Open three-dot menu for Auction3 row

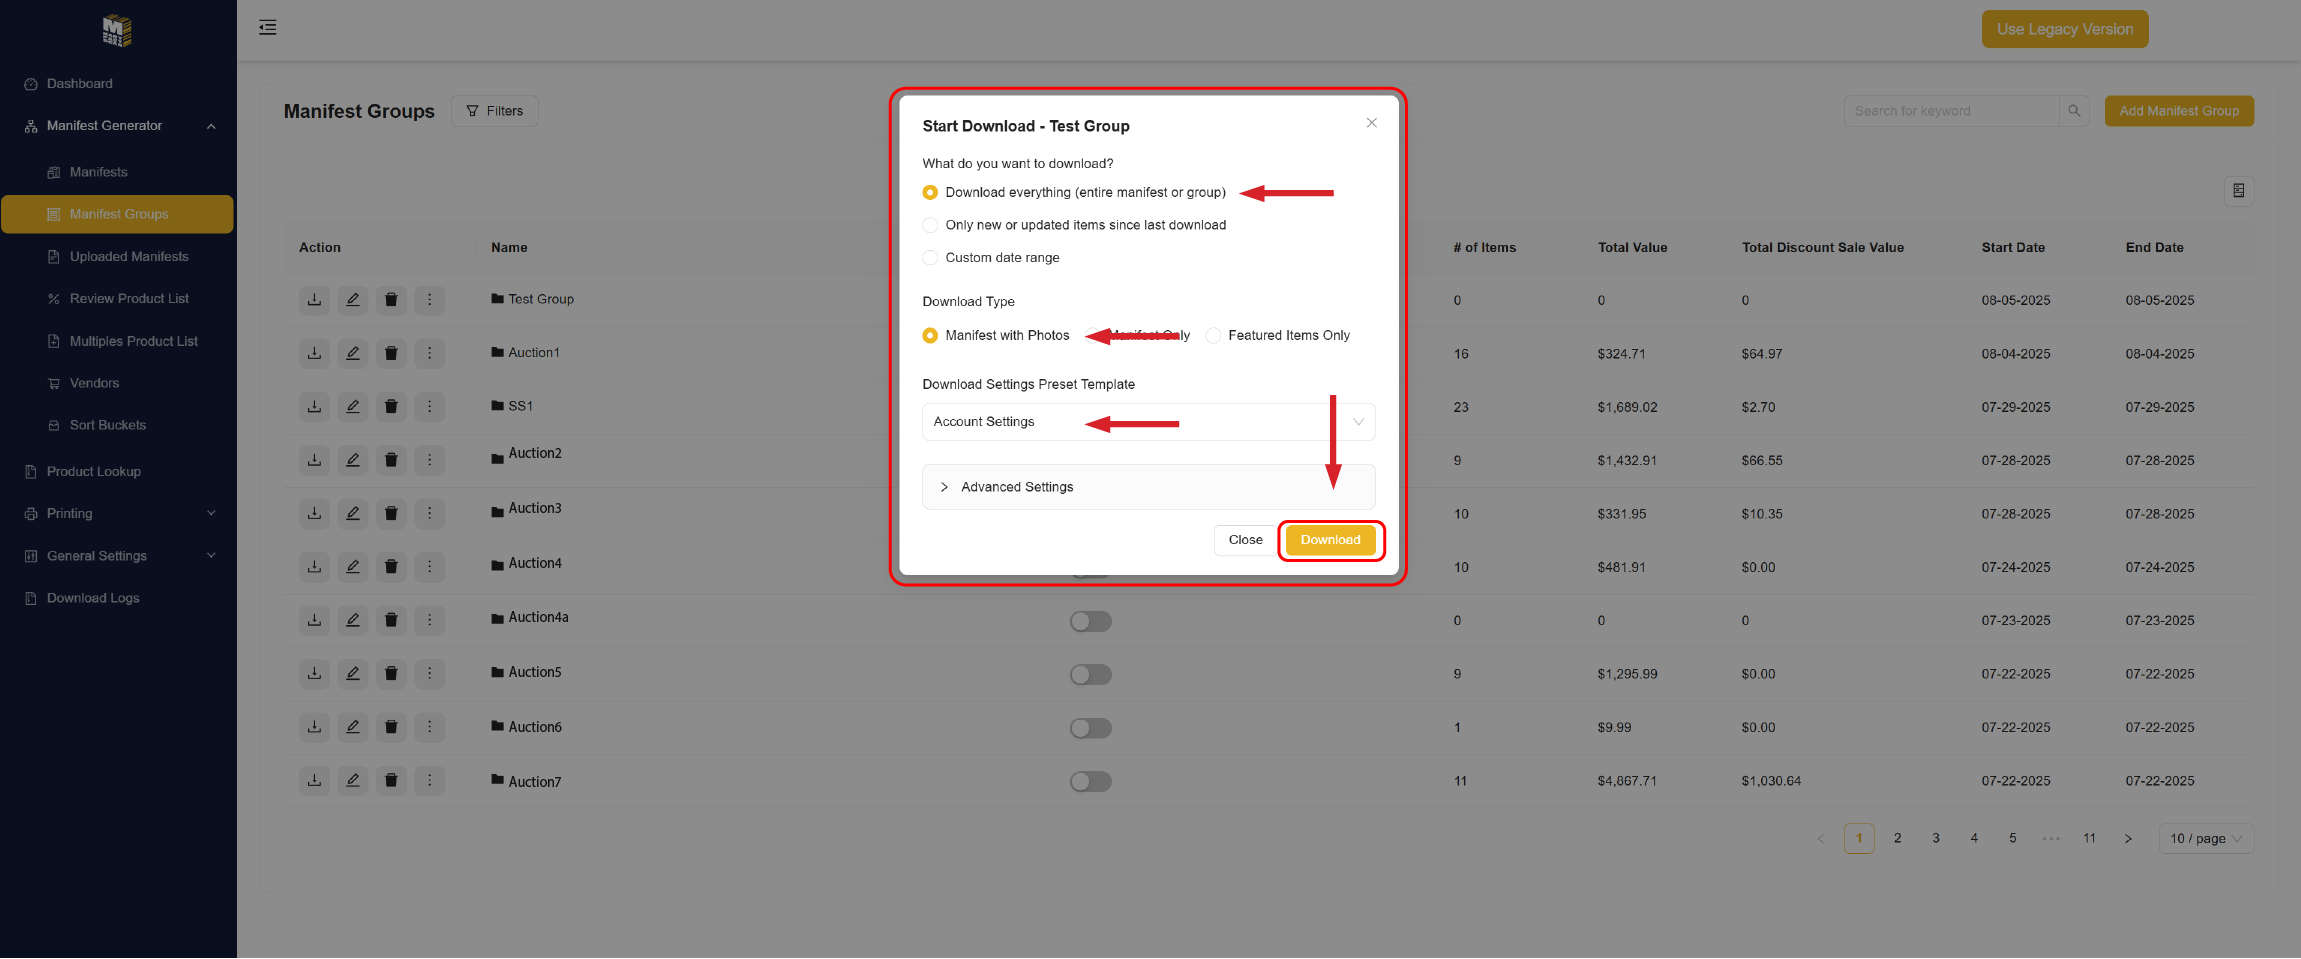[430, 513]
